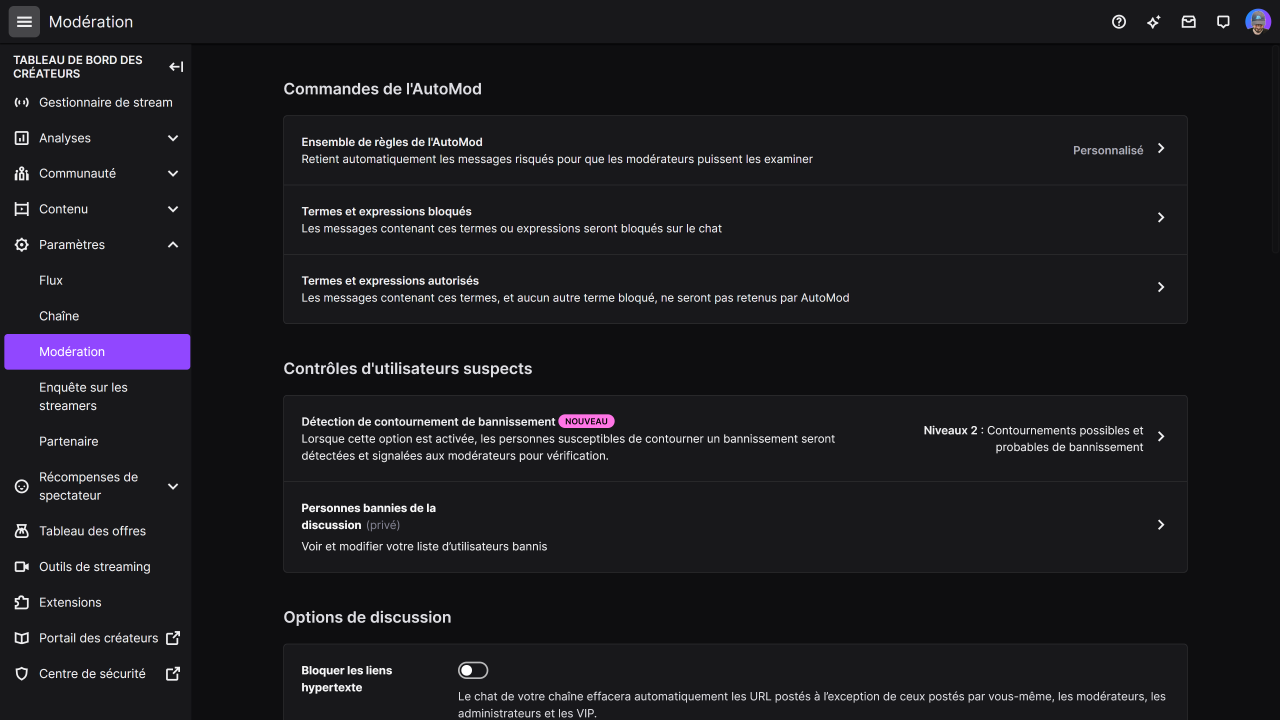
Task: Open the inbox notifications icon
Action: pyautogui.click(x=1188, y=22)
